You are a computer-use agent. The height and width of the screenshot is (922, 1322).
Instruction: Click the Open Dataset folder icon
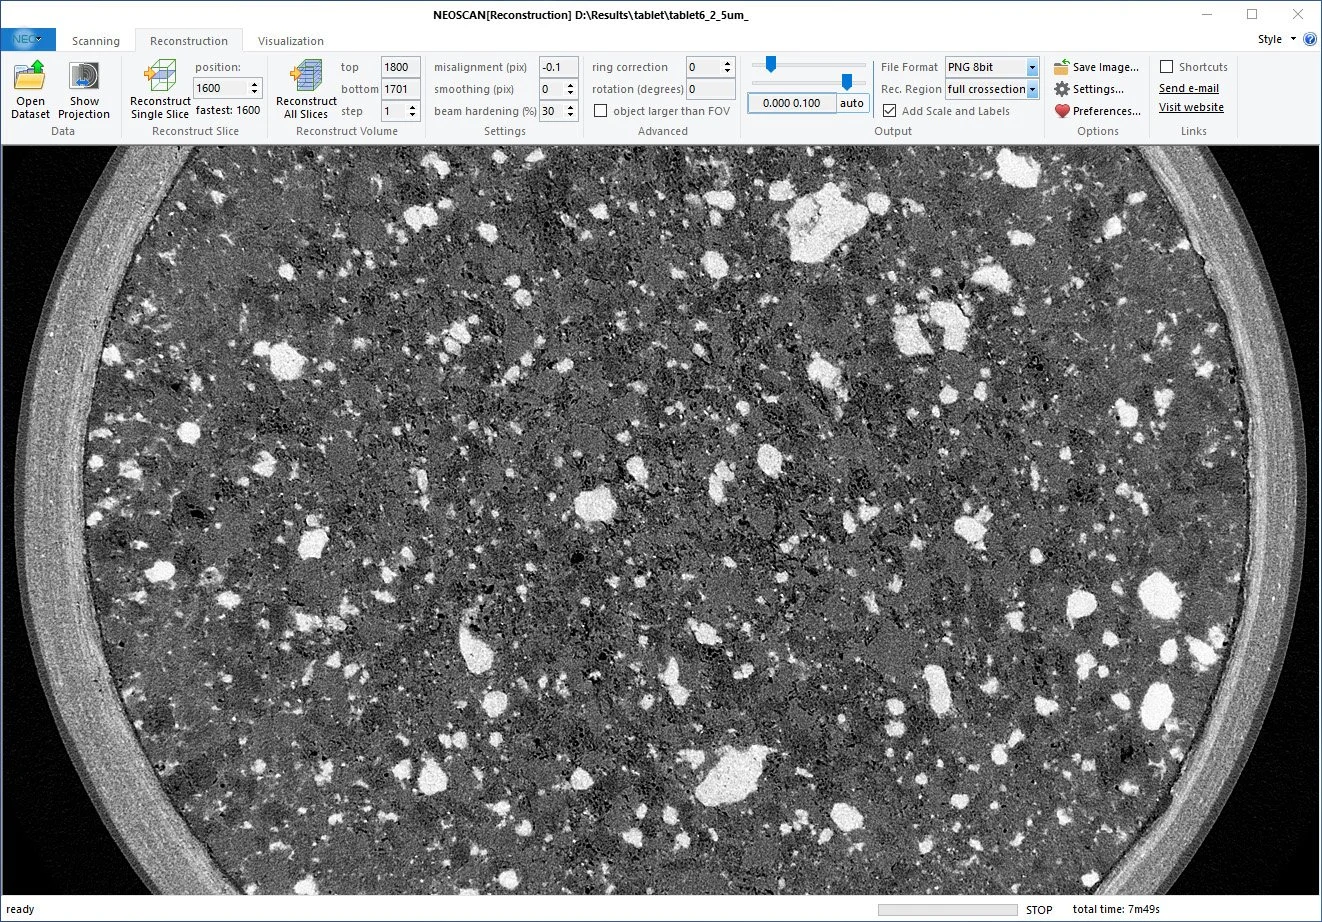[30, 76]
